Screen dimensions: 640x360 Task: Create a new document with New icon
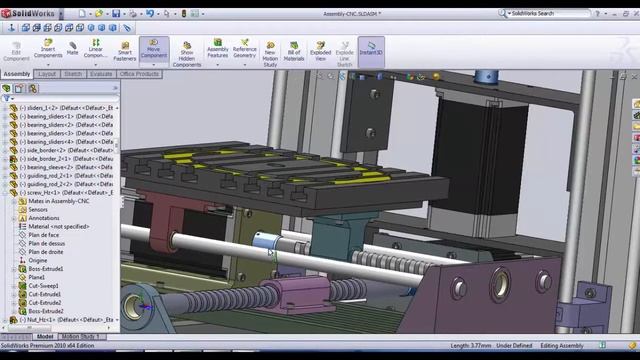[82, 14]
